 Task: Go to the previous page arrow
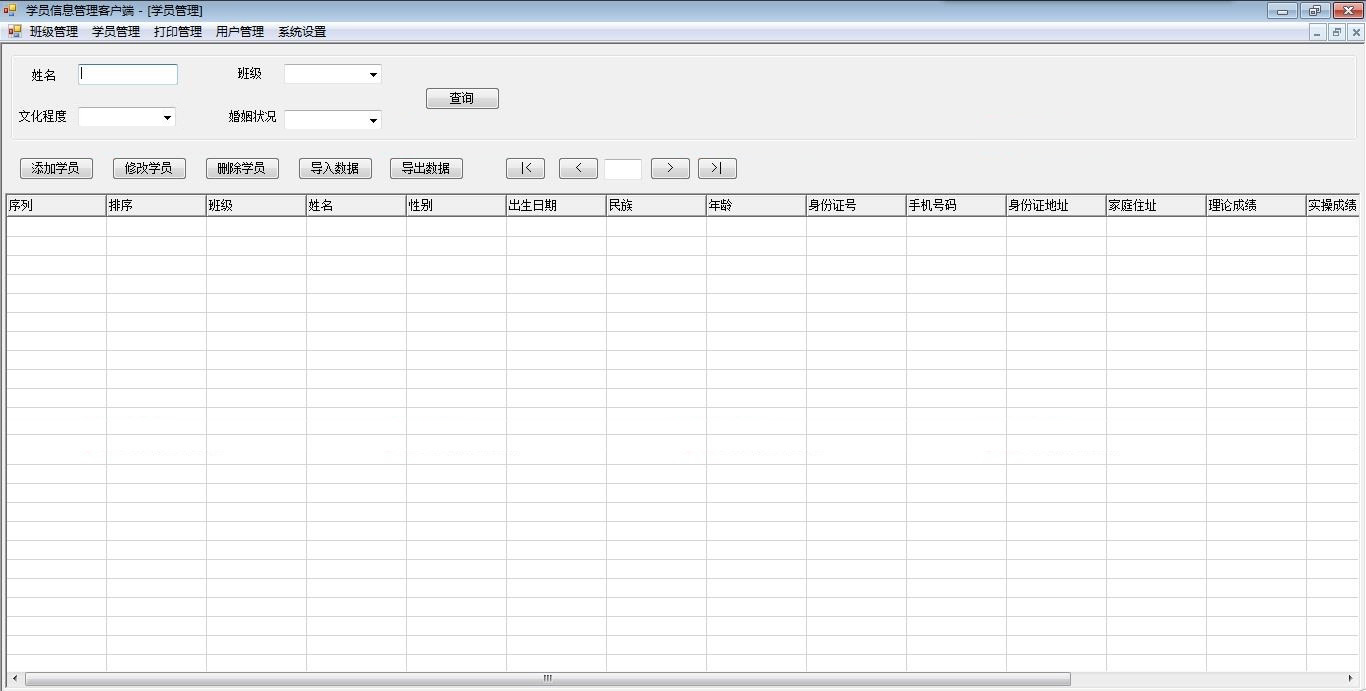pos(578,168)
